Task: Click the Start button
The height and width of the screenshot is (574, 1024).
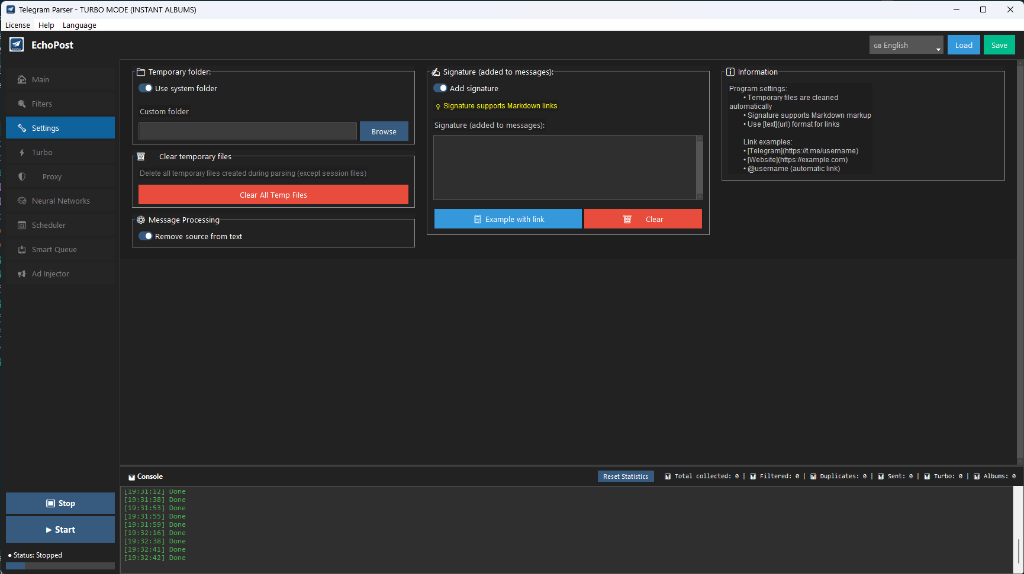Action: pos(60,530)
